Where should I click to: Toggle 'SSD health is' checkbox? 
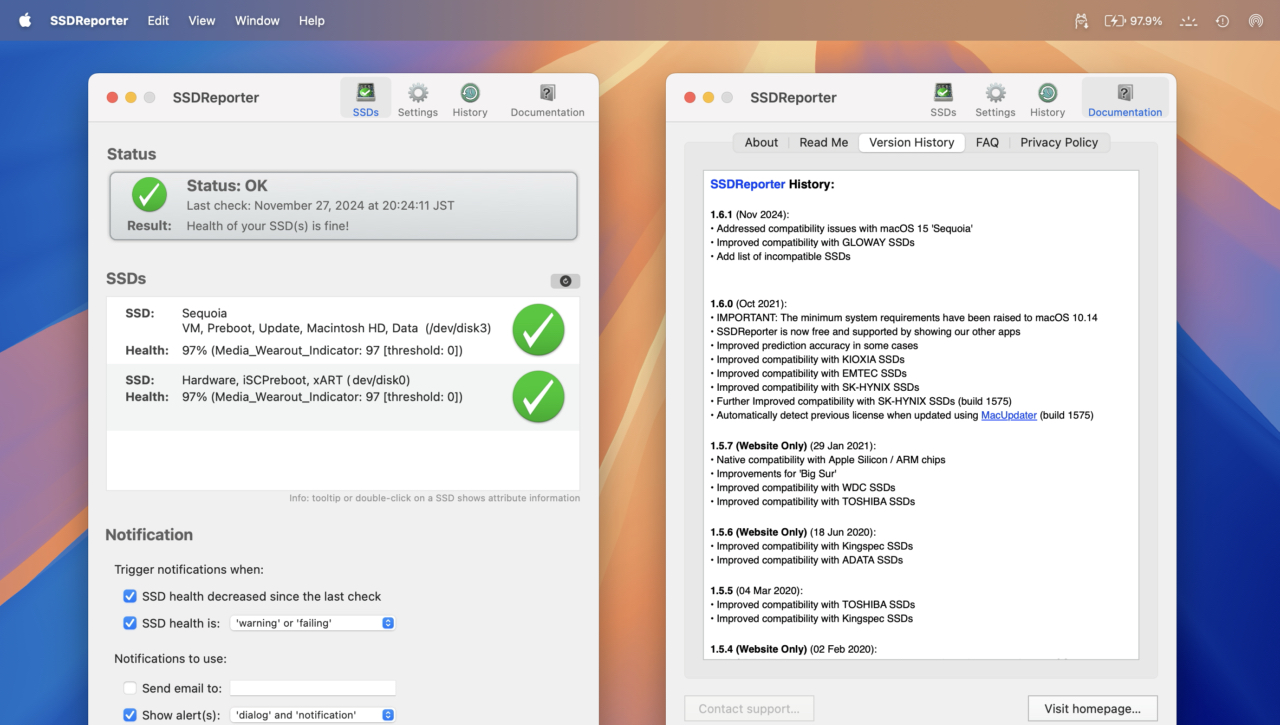[130, 623]
